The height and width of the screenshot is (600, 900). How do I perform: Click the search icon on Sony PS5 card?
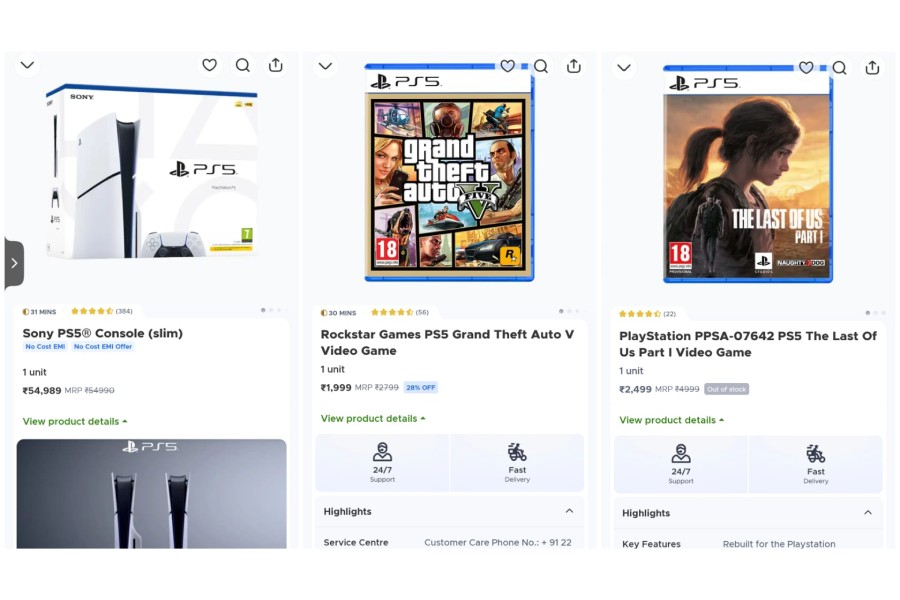pos(242,65)
